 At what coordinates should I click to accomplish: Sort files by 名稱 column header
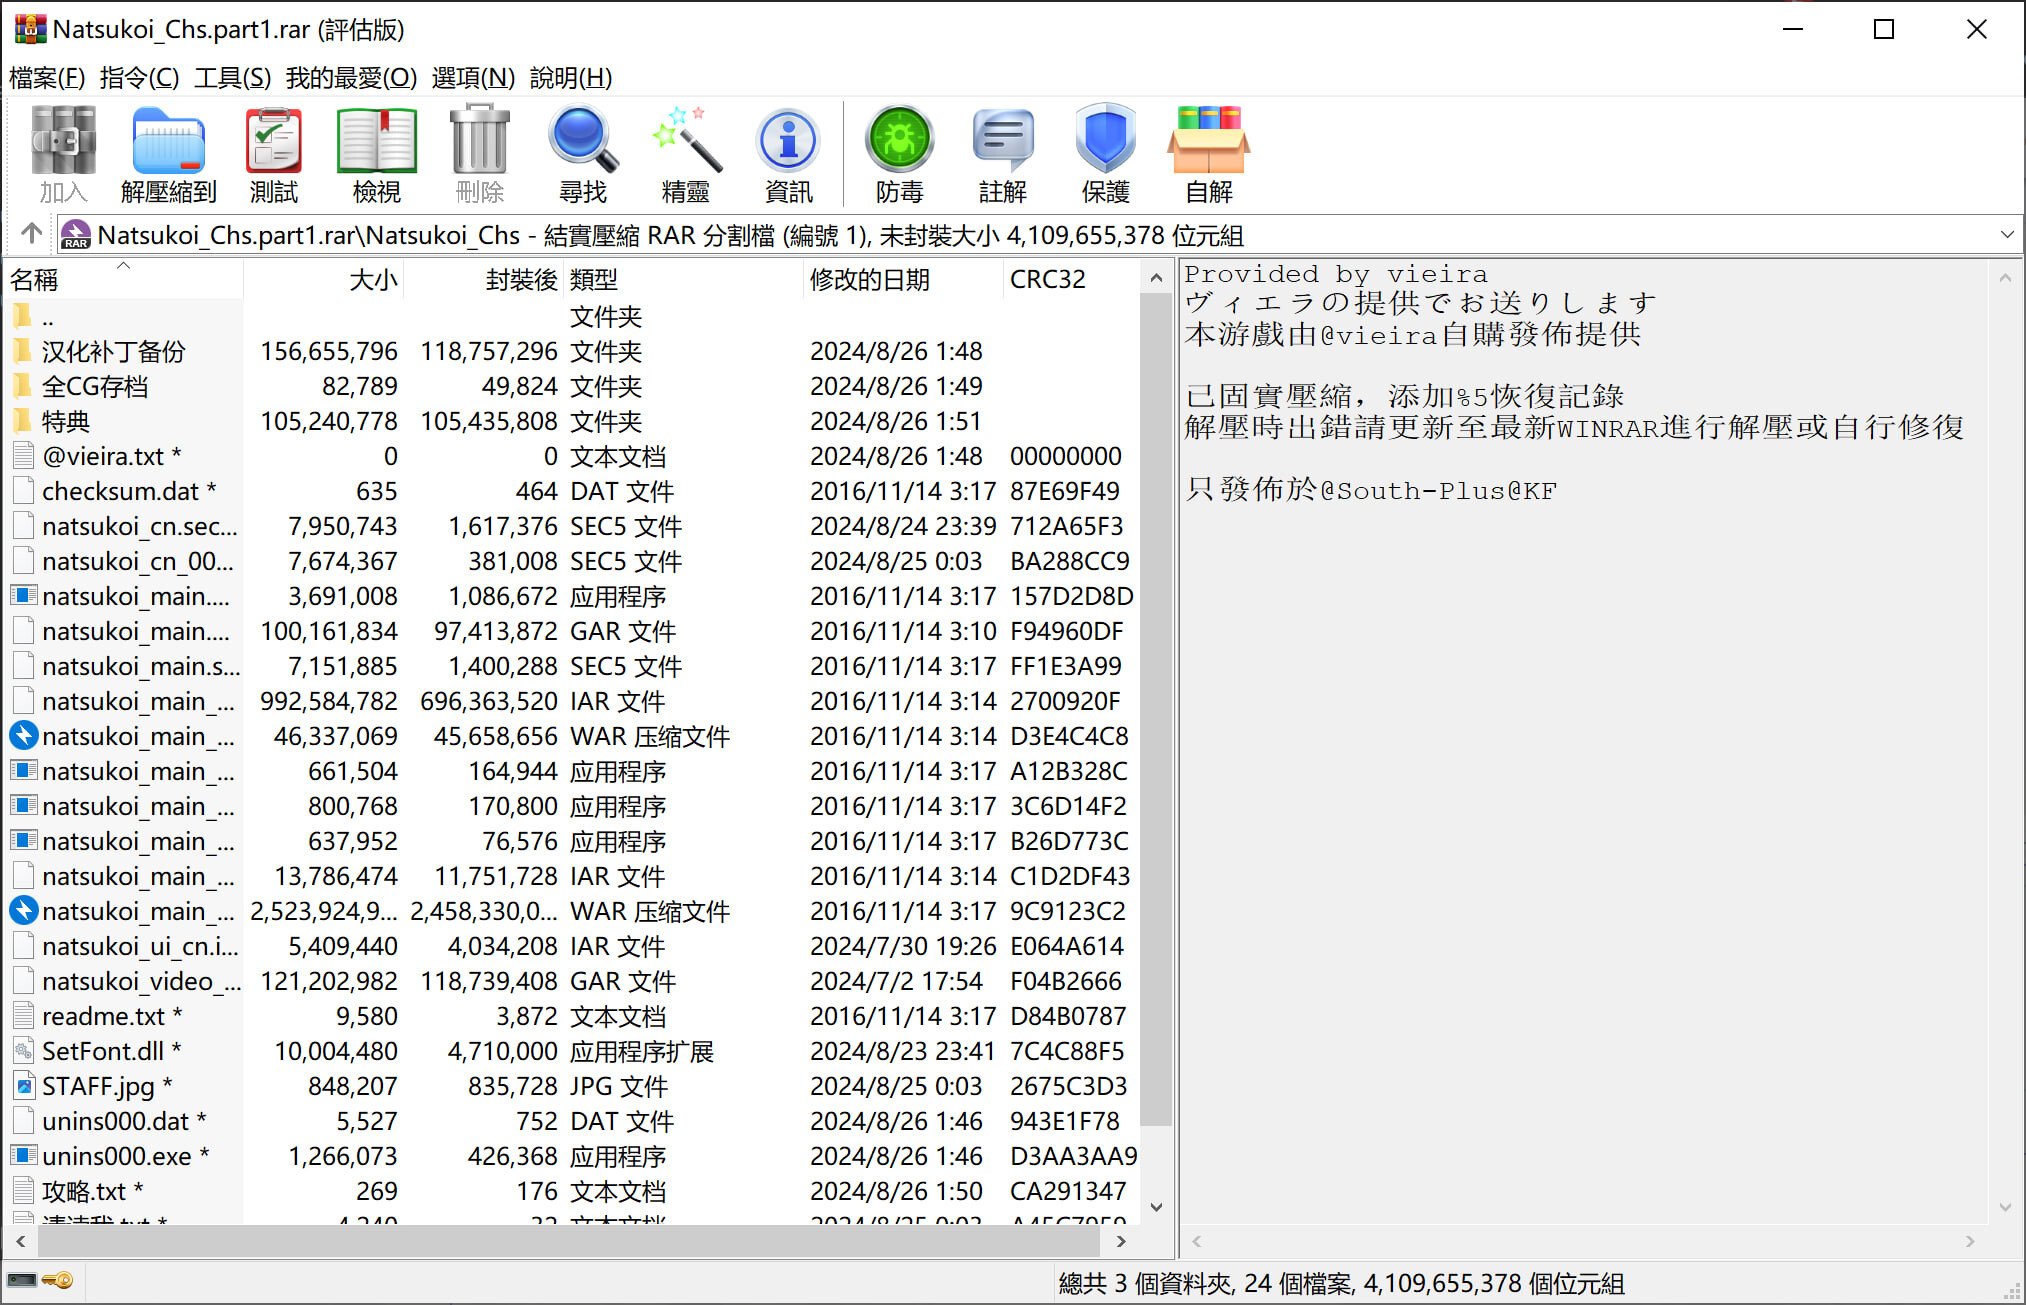[x=35, y=280]
